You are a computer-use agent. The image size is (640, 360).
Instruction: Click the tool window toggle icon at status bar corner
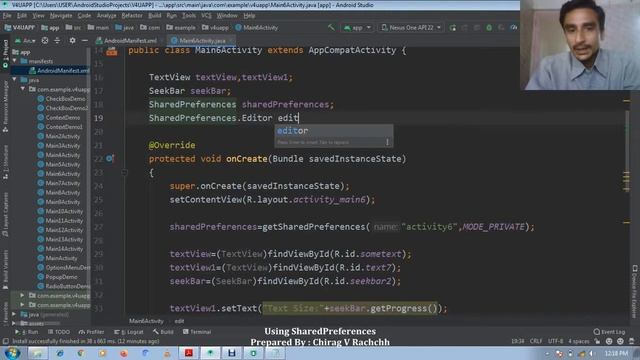pos(6,341)
